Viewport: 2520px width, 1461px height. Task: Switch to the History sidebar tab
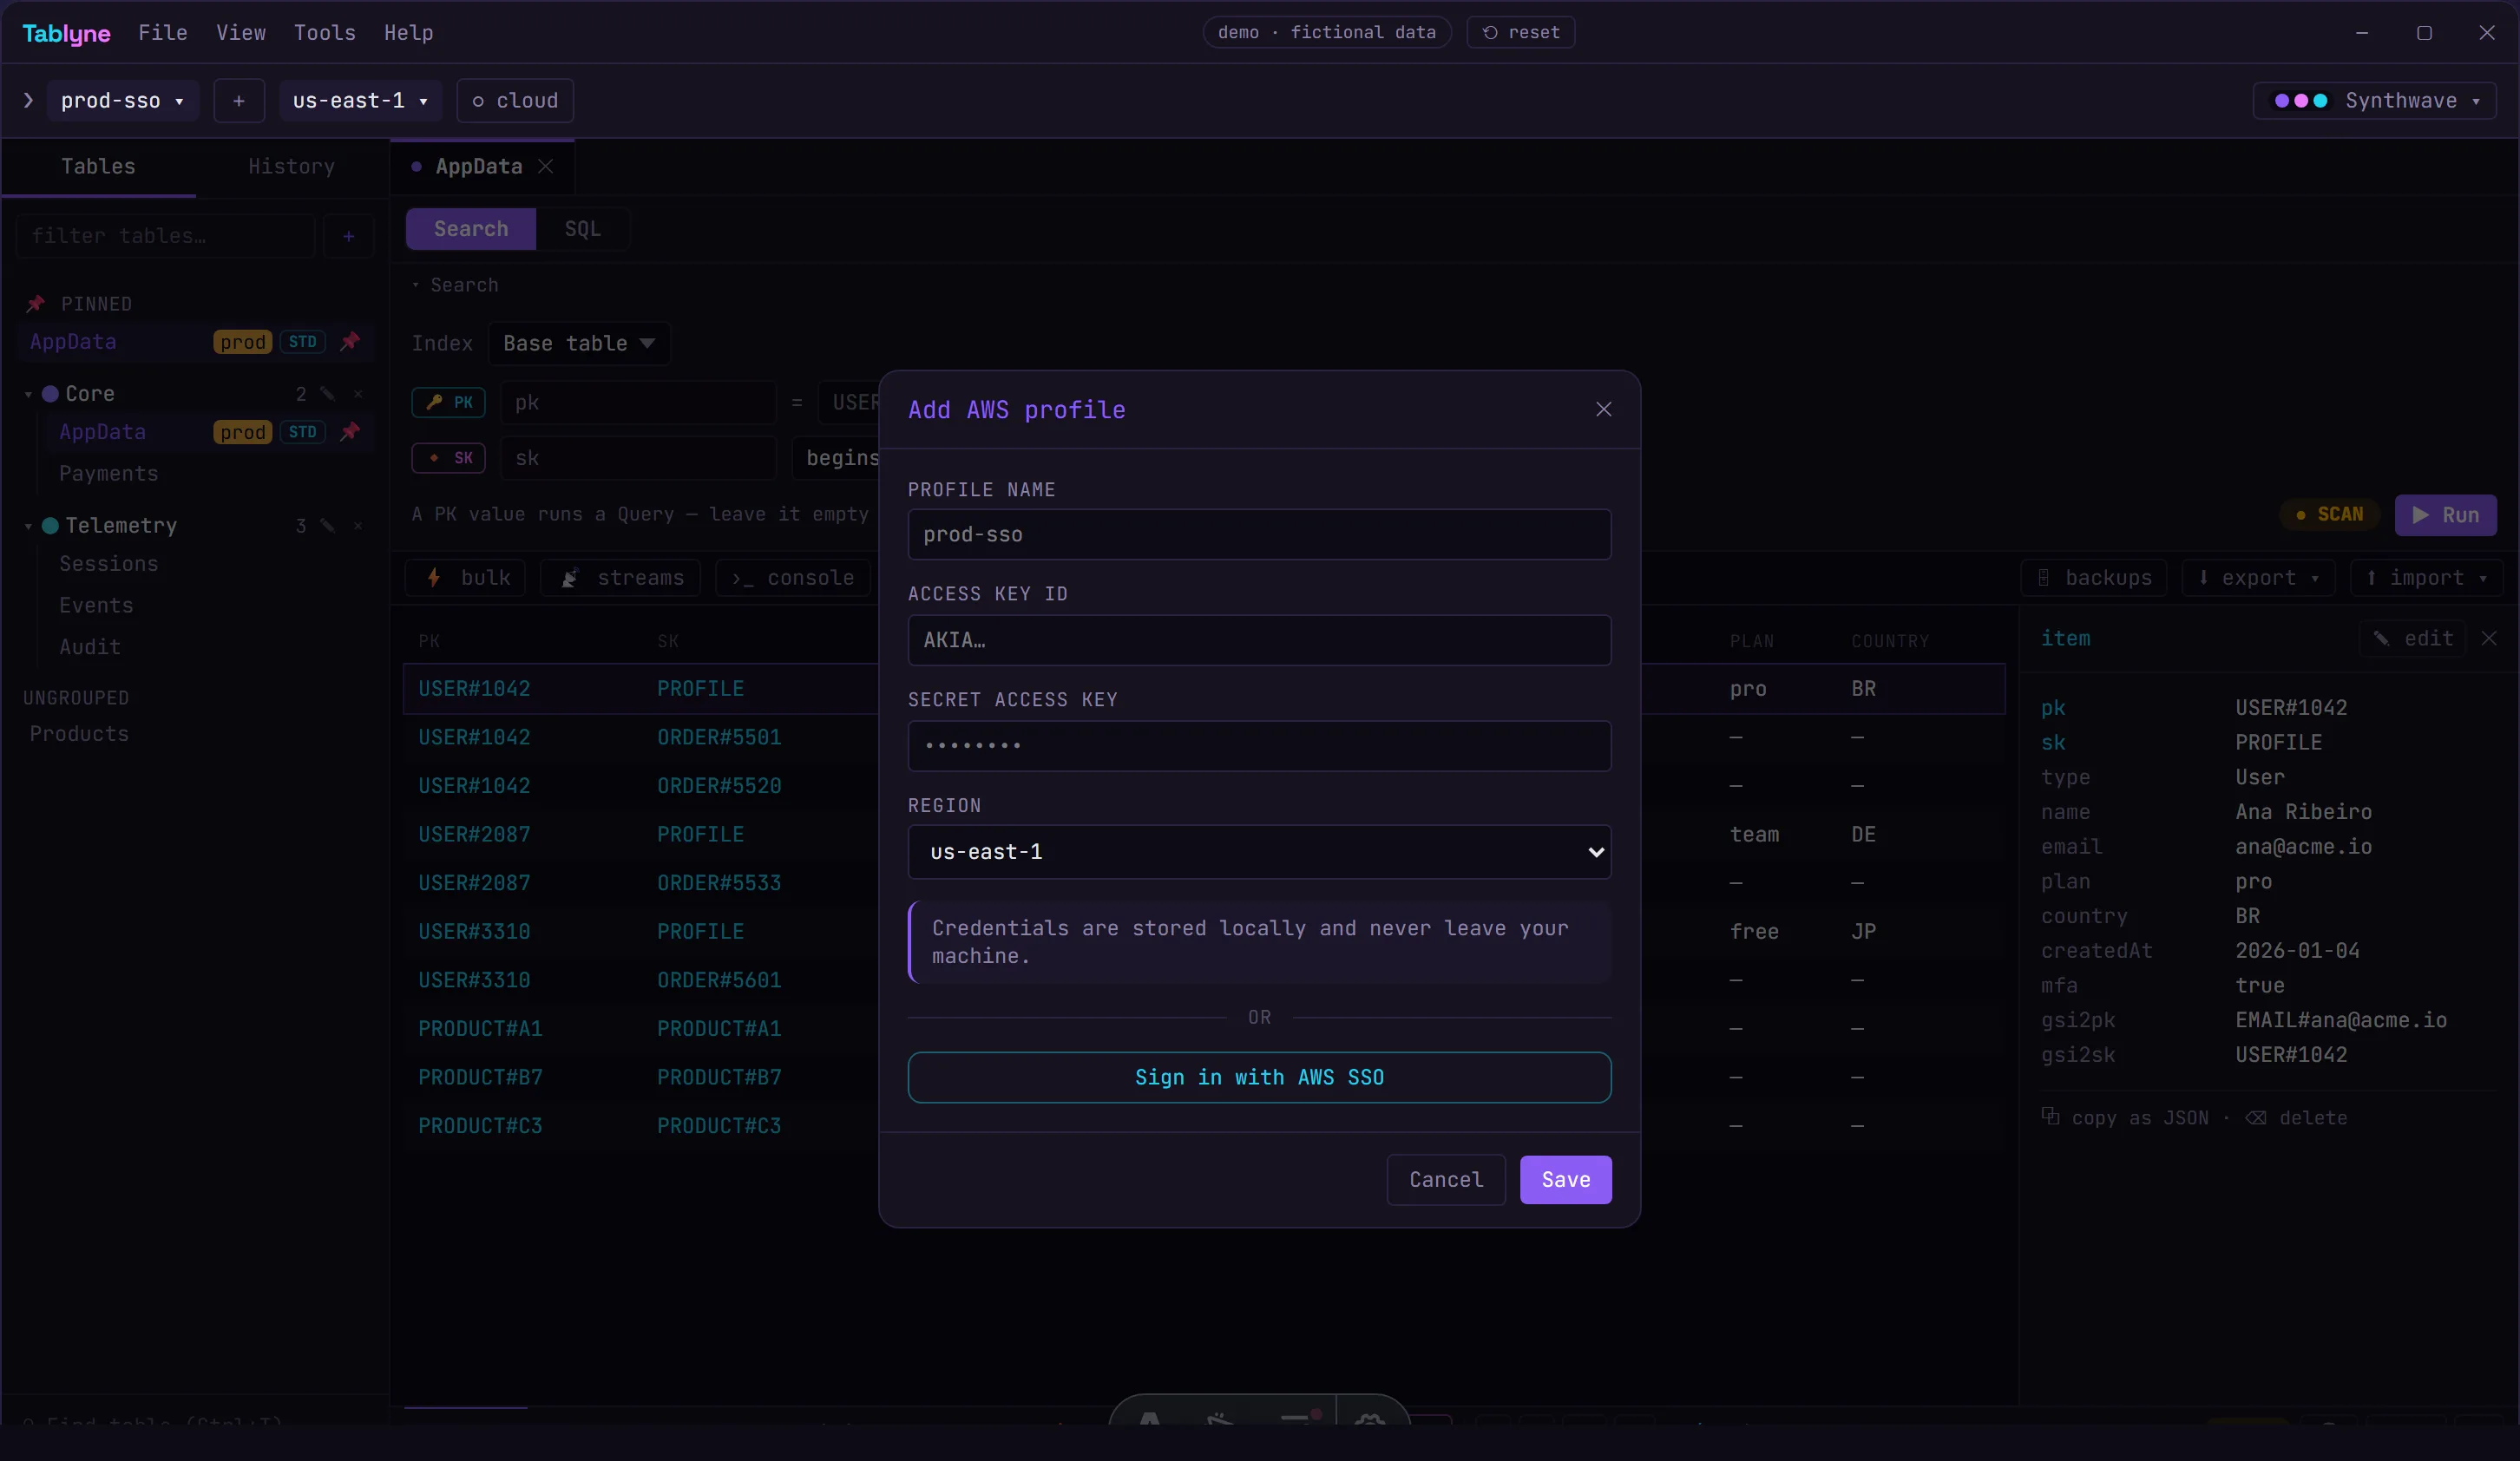pos(292,166)
